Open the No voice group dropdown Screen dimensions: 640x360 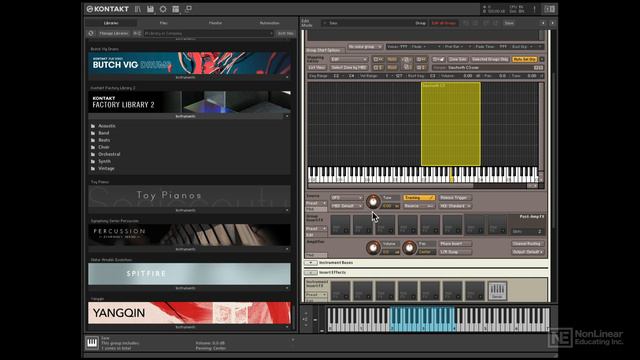point(365,47)
